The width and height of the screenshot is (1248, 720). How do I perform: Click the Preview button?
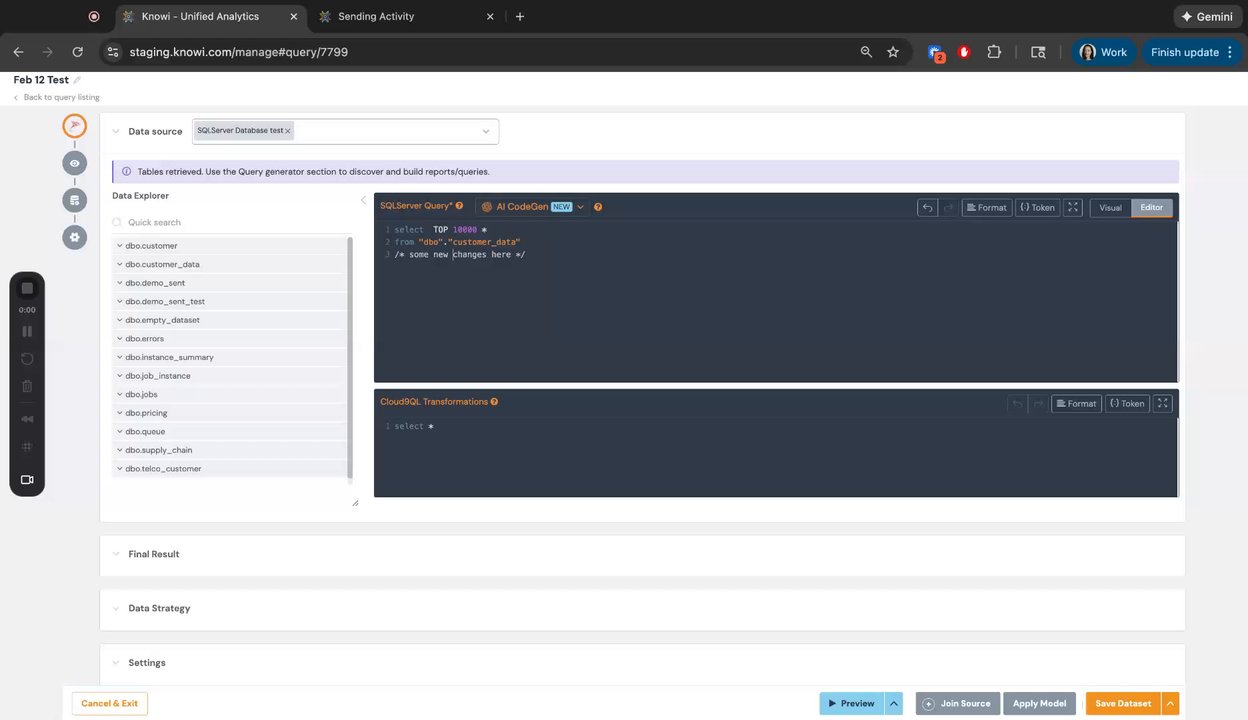click(x=851, y=704)
